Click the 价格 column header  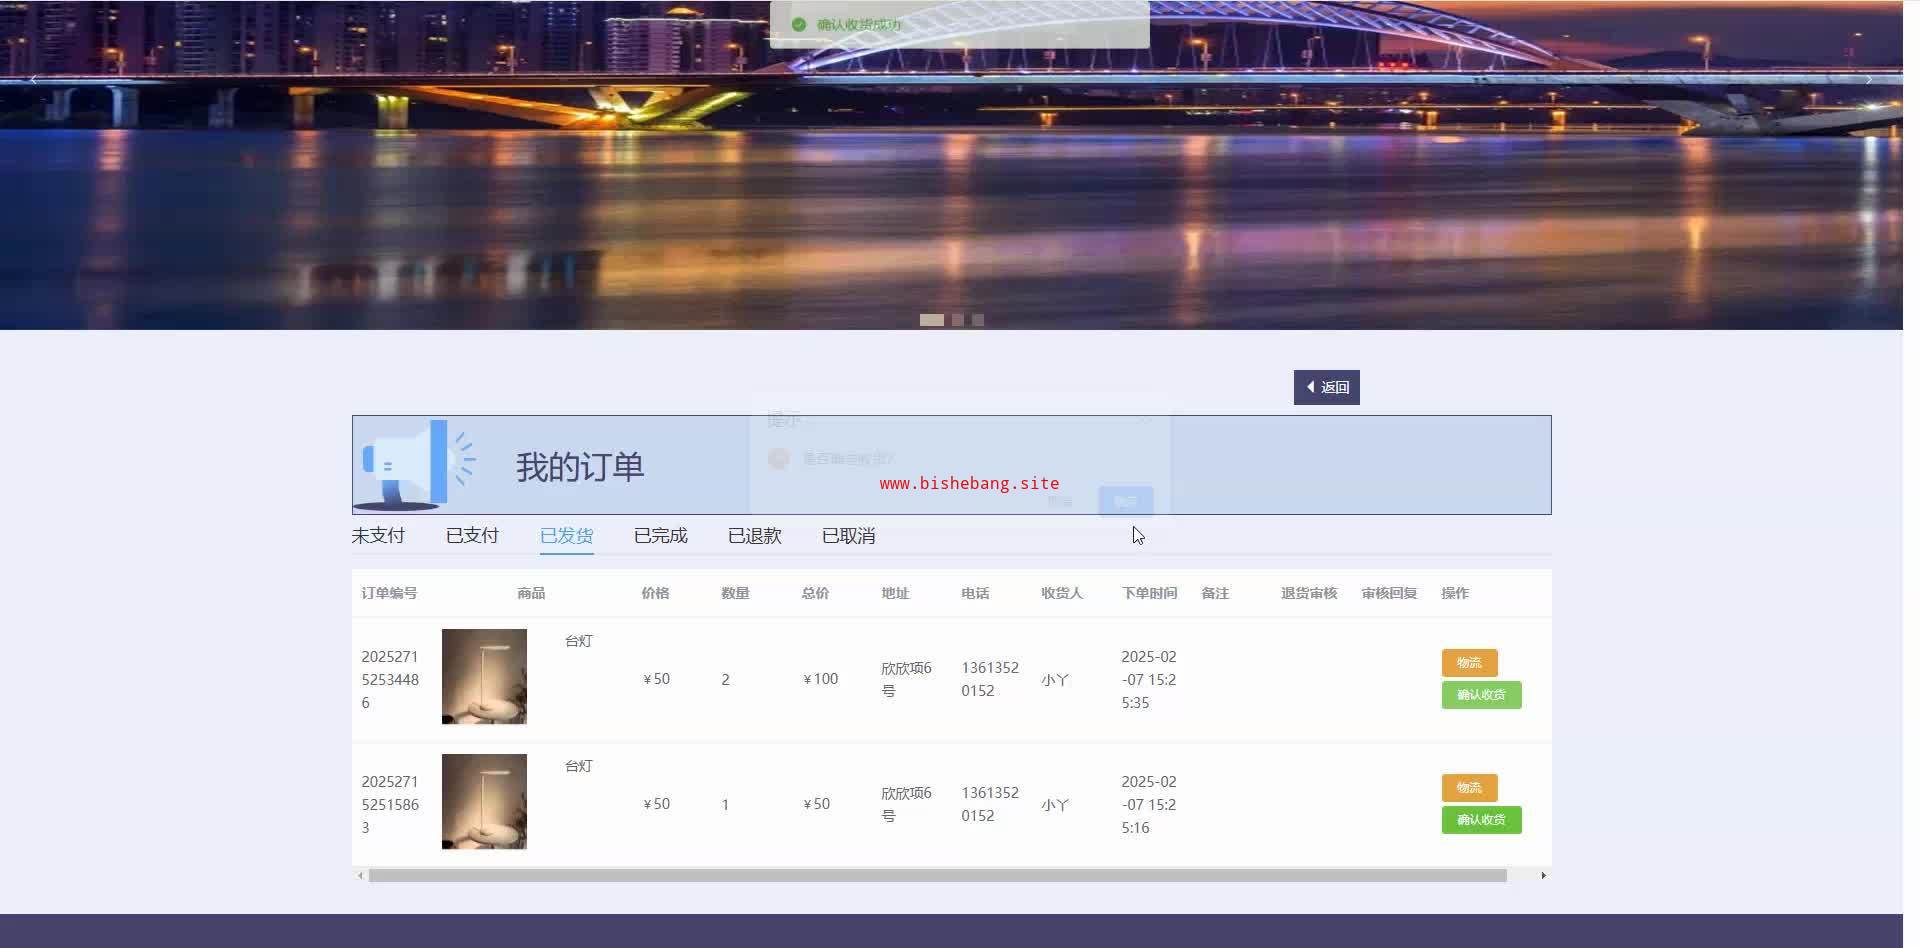tap(655, 593)
